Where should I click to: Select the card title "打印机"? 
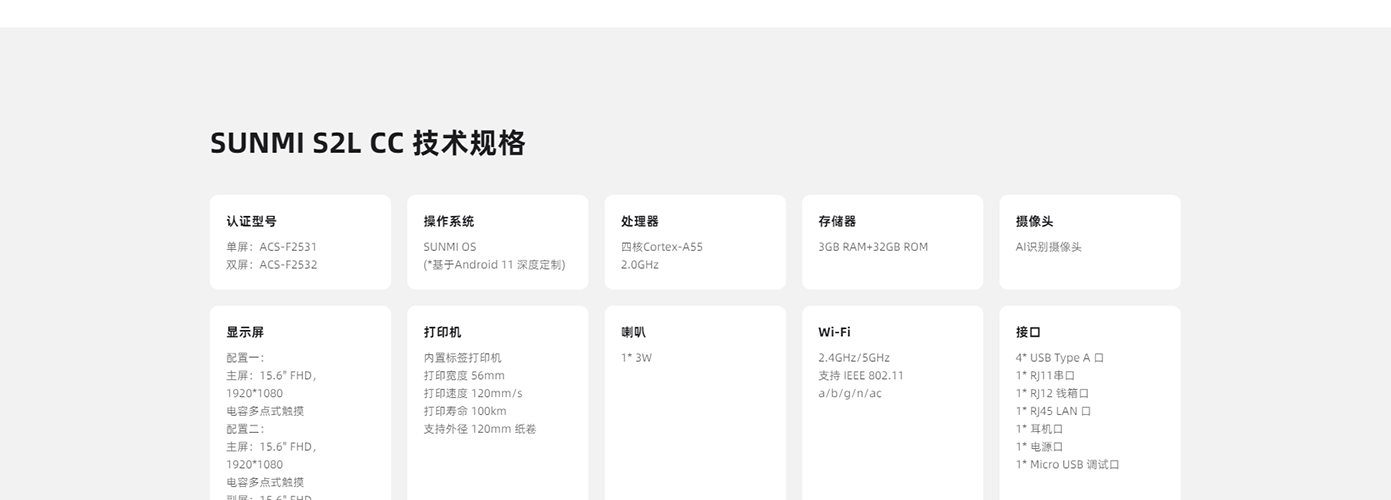coord(442,332)
